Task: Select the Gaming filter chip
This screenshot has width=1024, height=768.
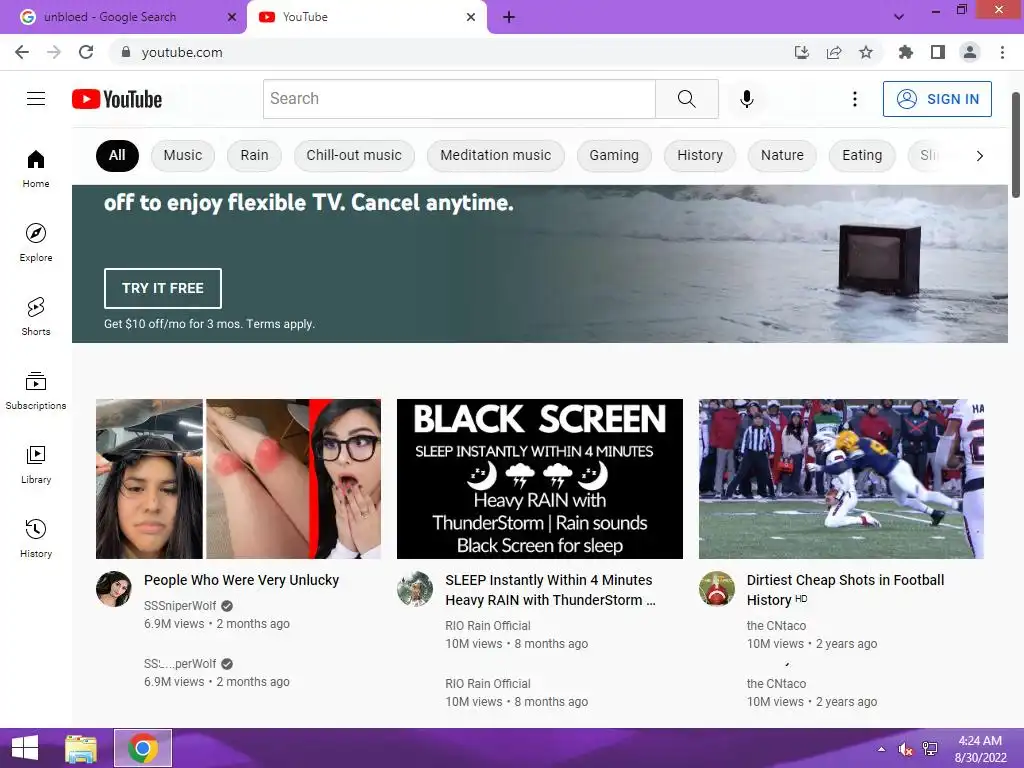Action: pos(614,155)
